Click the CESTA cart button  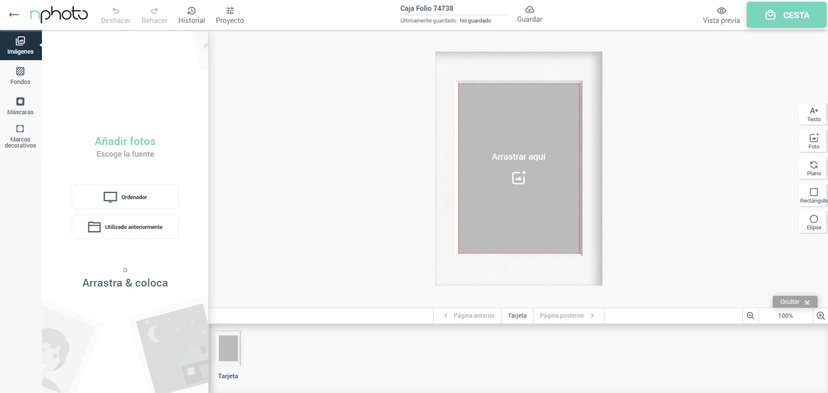[787, 15]
